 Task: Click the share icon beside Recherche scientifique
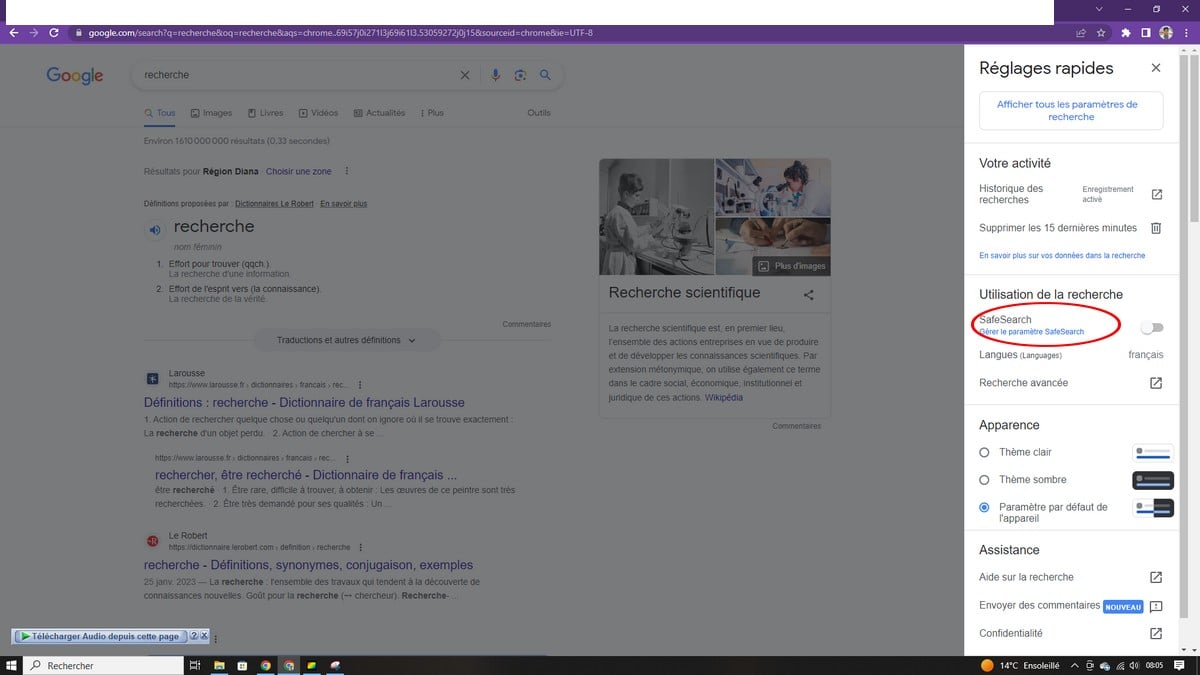(808, 294)
